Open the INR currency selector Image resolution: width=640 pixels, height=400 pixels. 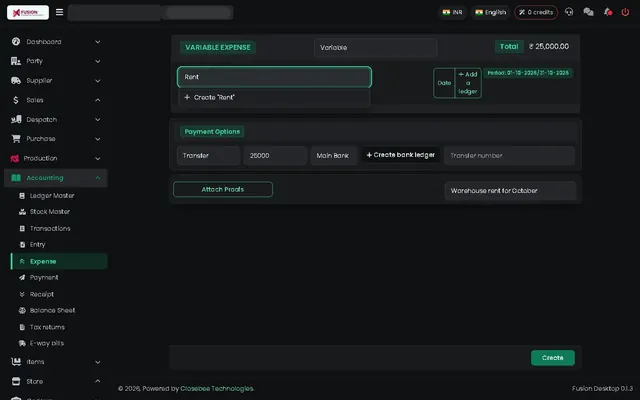[453, 12]
